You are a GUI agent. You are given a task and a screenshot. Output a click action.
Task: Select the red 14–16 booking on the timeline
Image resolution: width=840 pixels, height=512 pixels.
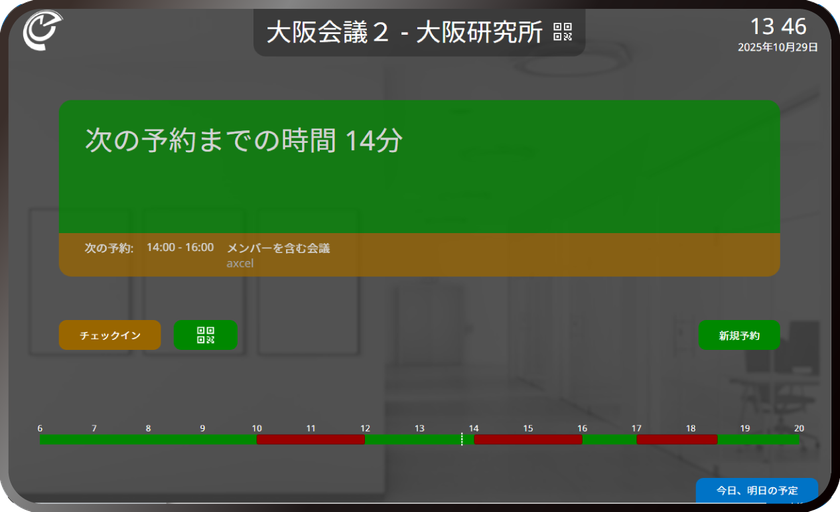tap(528, 440)
